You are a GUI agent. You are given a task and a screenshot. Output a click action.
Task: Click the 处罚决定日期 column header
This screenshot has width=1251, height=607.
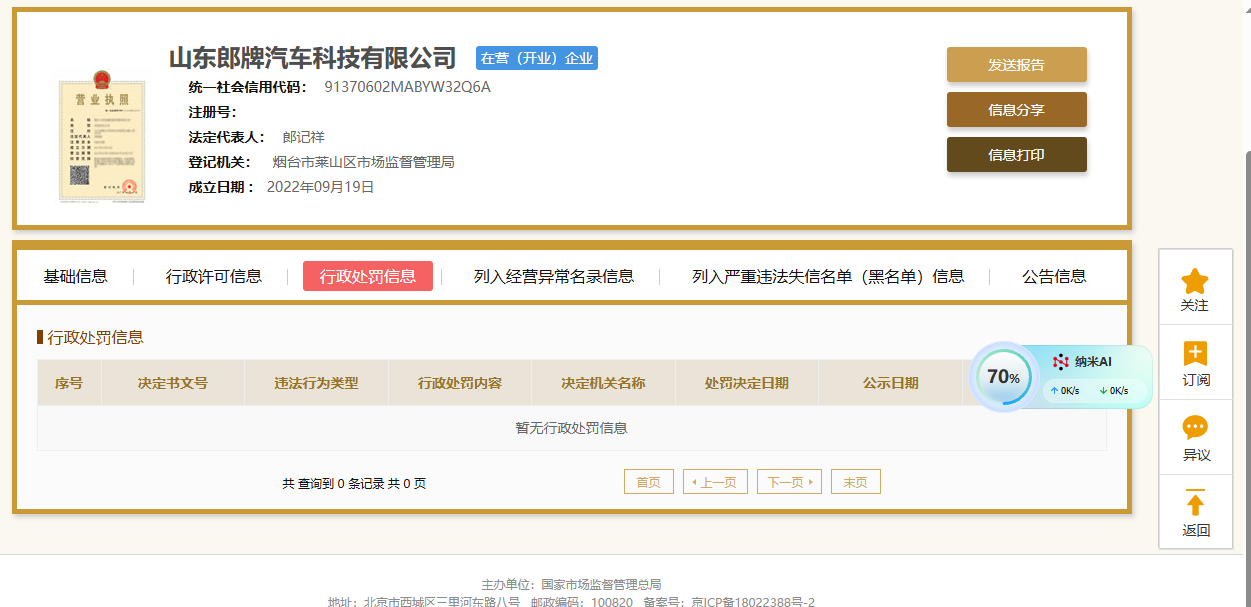[747, 383]
